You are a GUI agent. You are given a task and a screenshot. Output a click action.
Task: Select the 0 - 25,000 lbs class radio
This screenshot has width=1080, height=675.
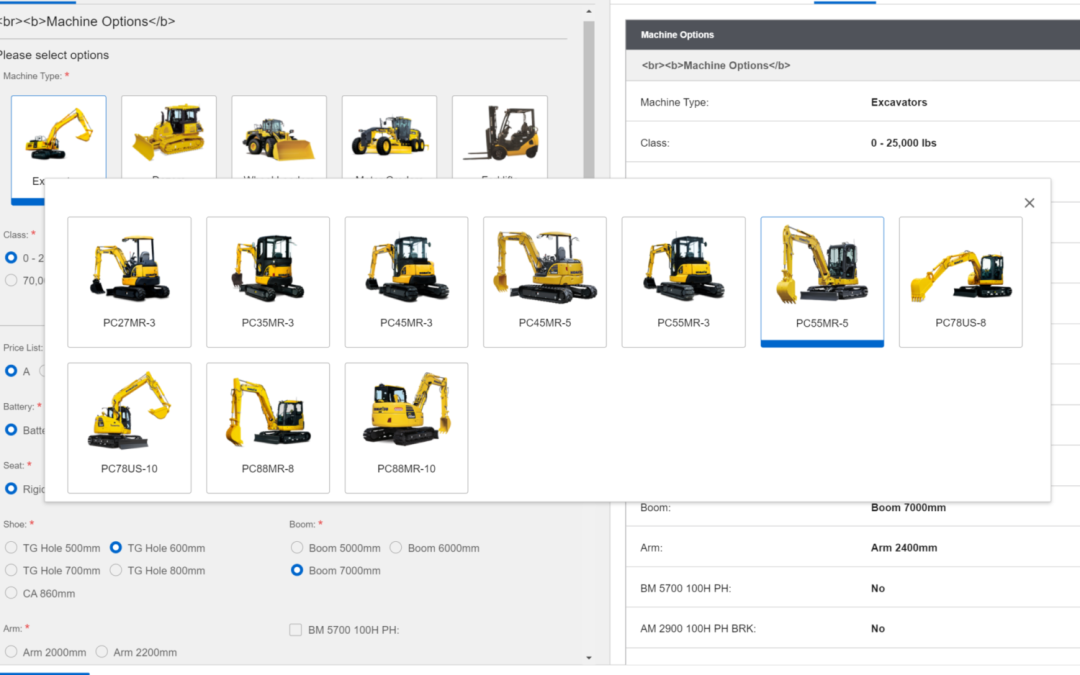click(11, 258)
